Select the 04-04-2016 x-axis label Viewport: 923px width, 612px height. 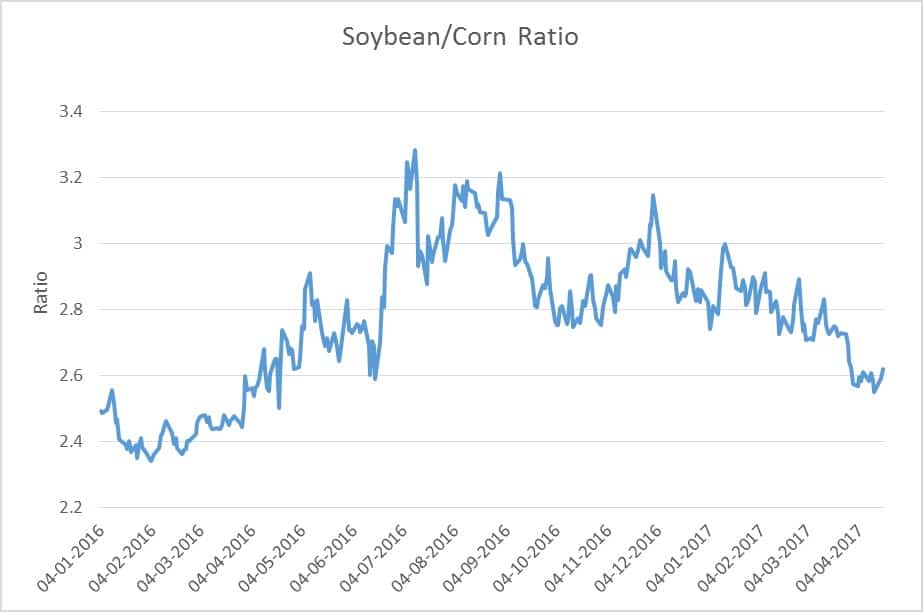click(x=223, y=558)
